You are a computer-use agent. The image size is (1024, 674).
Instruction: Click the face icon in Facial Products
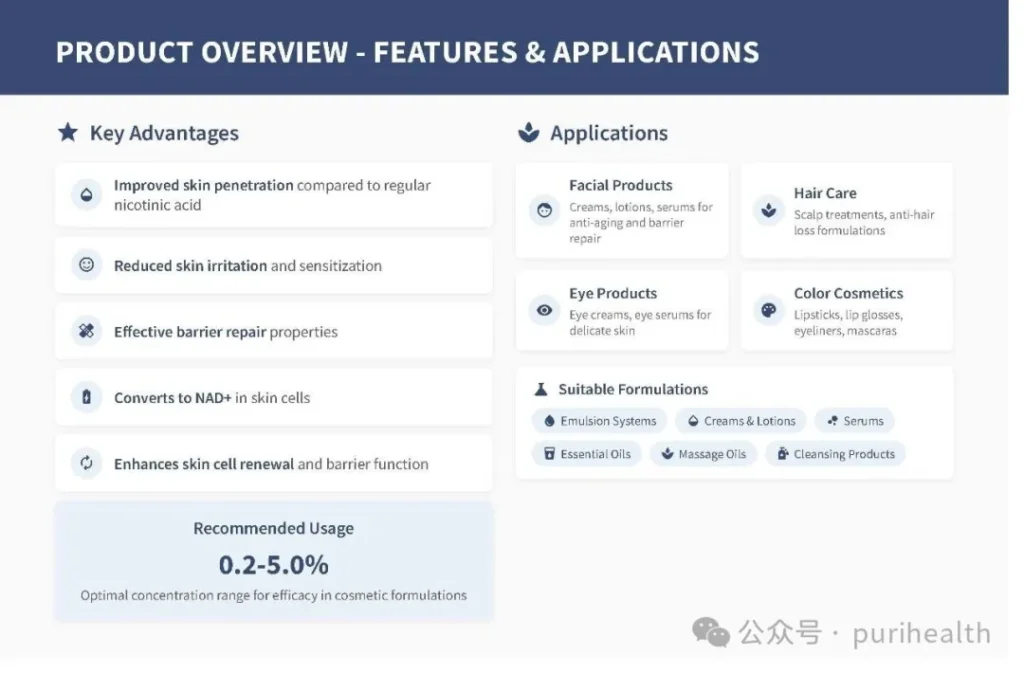[544, 211]
